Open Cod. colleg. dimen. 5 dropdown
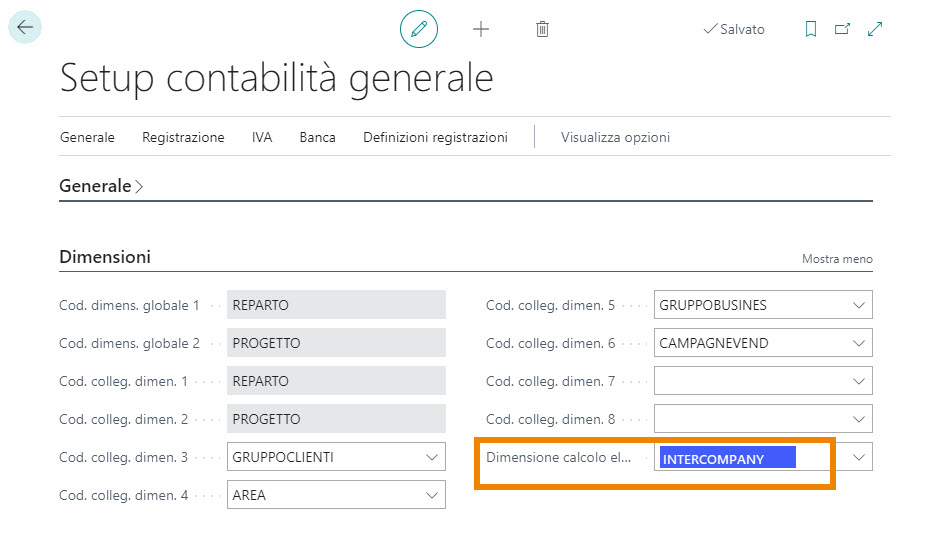This screenshot has height=534, width=935. [x=858, y=305]
